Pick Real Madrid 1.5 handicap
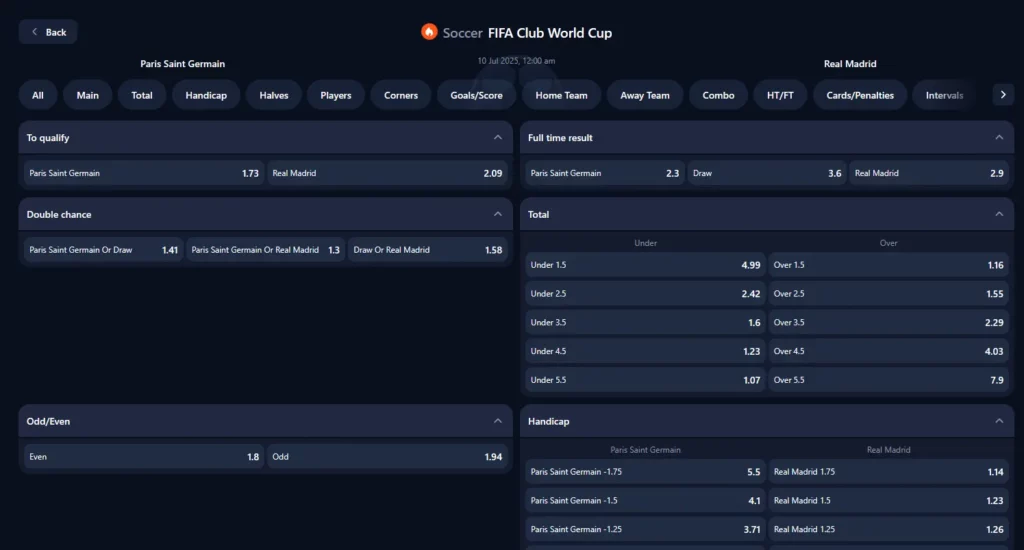 click(889, 501)
